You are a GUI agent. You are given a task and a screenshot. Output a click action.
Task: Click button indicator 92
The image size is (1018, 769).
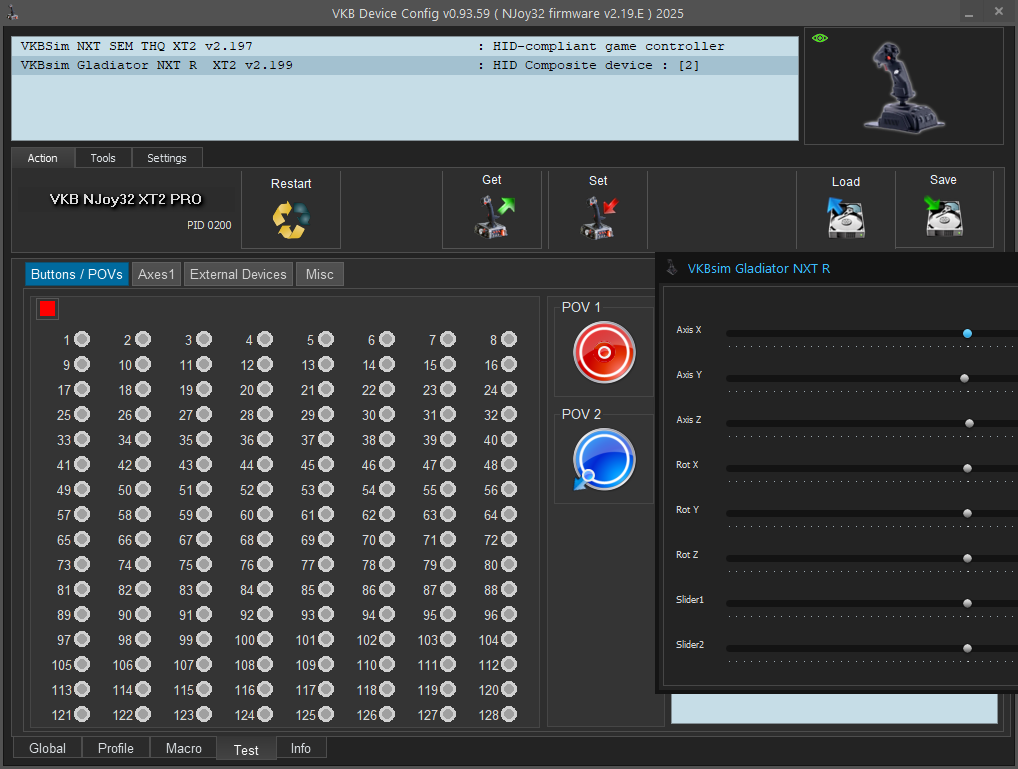[265, 614]
